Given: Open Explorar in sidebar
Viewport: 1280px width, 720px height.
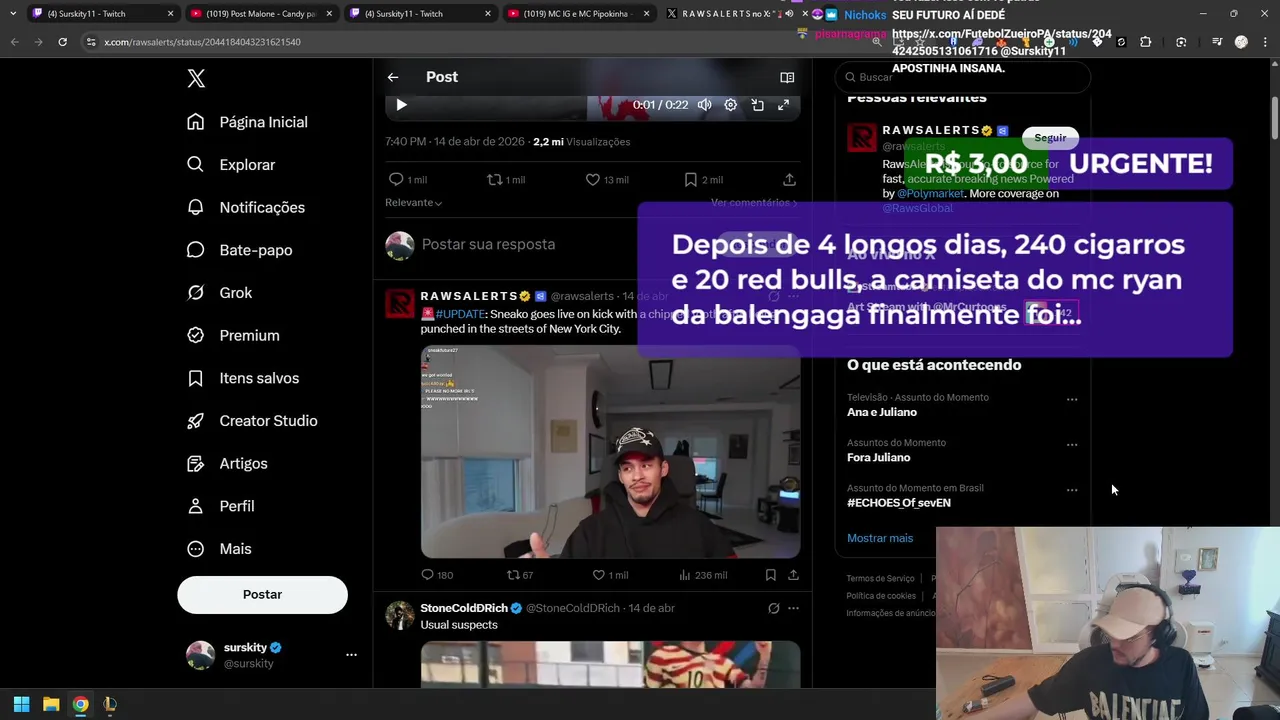Looking at the screenshot, I should [231, 165].
